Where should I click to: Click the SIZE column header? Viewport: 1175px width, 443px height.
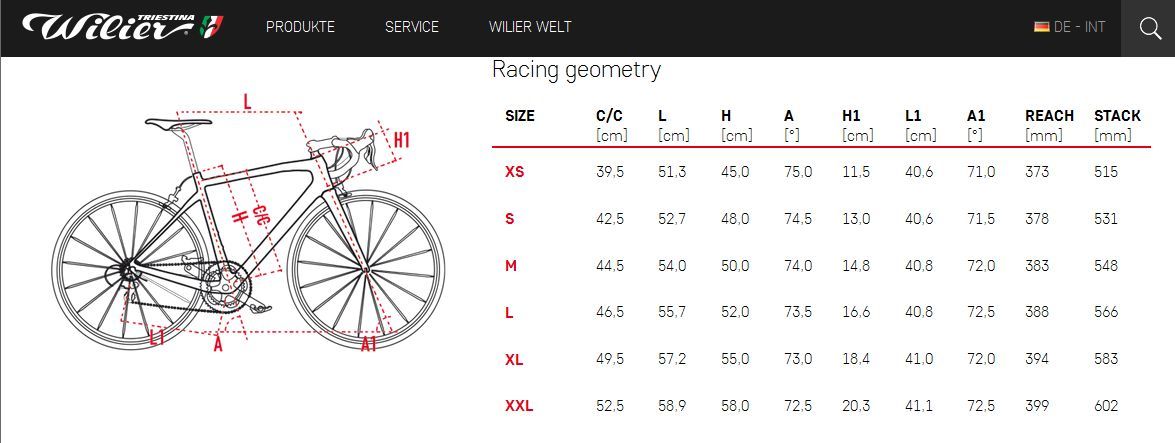pyautogui.click(x=520, y=116)
